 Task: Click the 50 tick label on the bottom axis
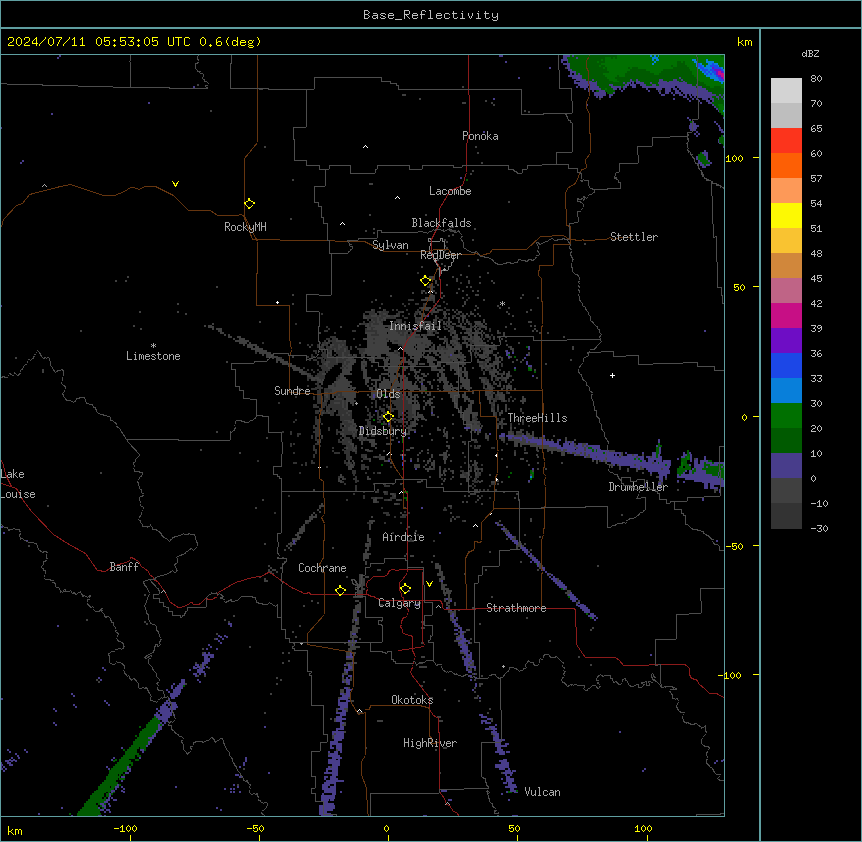click(514, 828)
